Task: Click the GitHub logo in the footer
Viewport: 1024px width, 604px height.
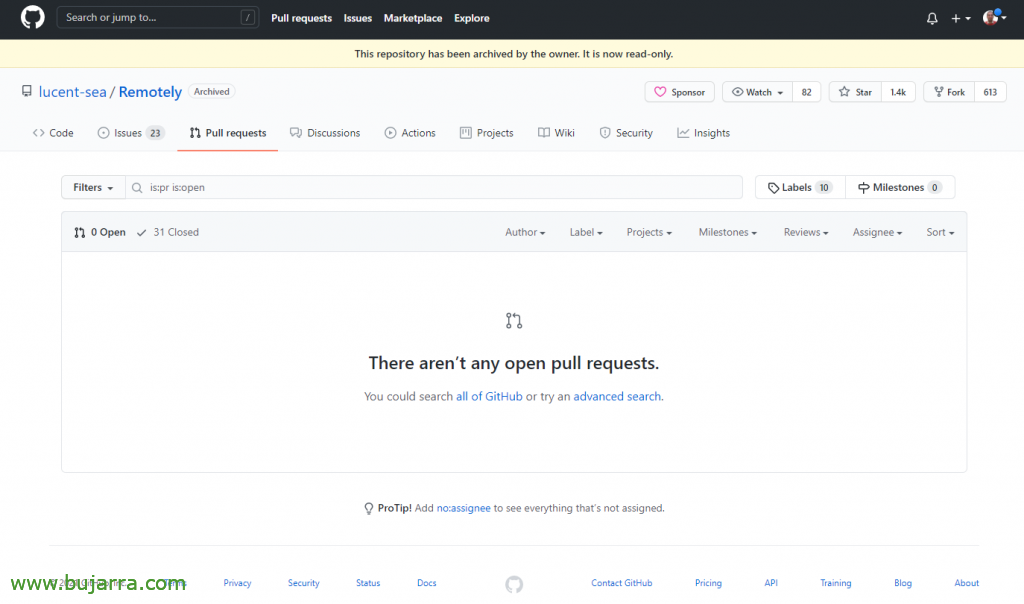Action: [x=513, y=584]
